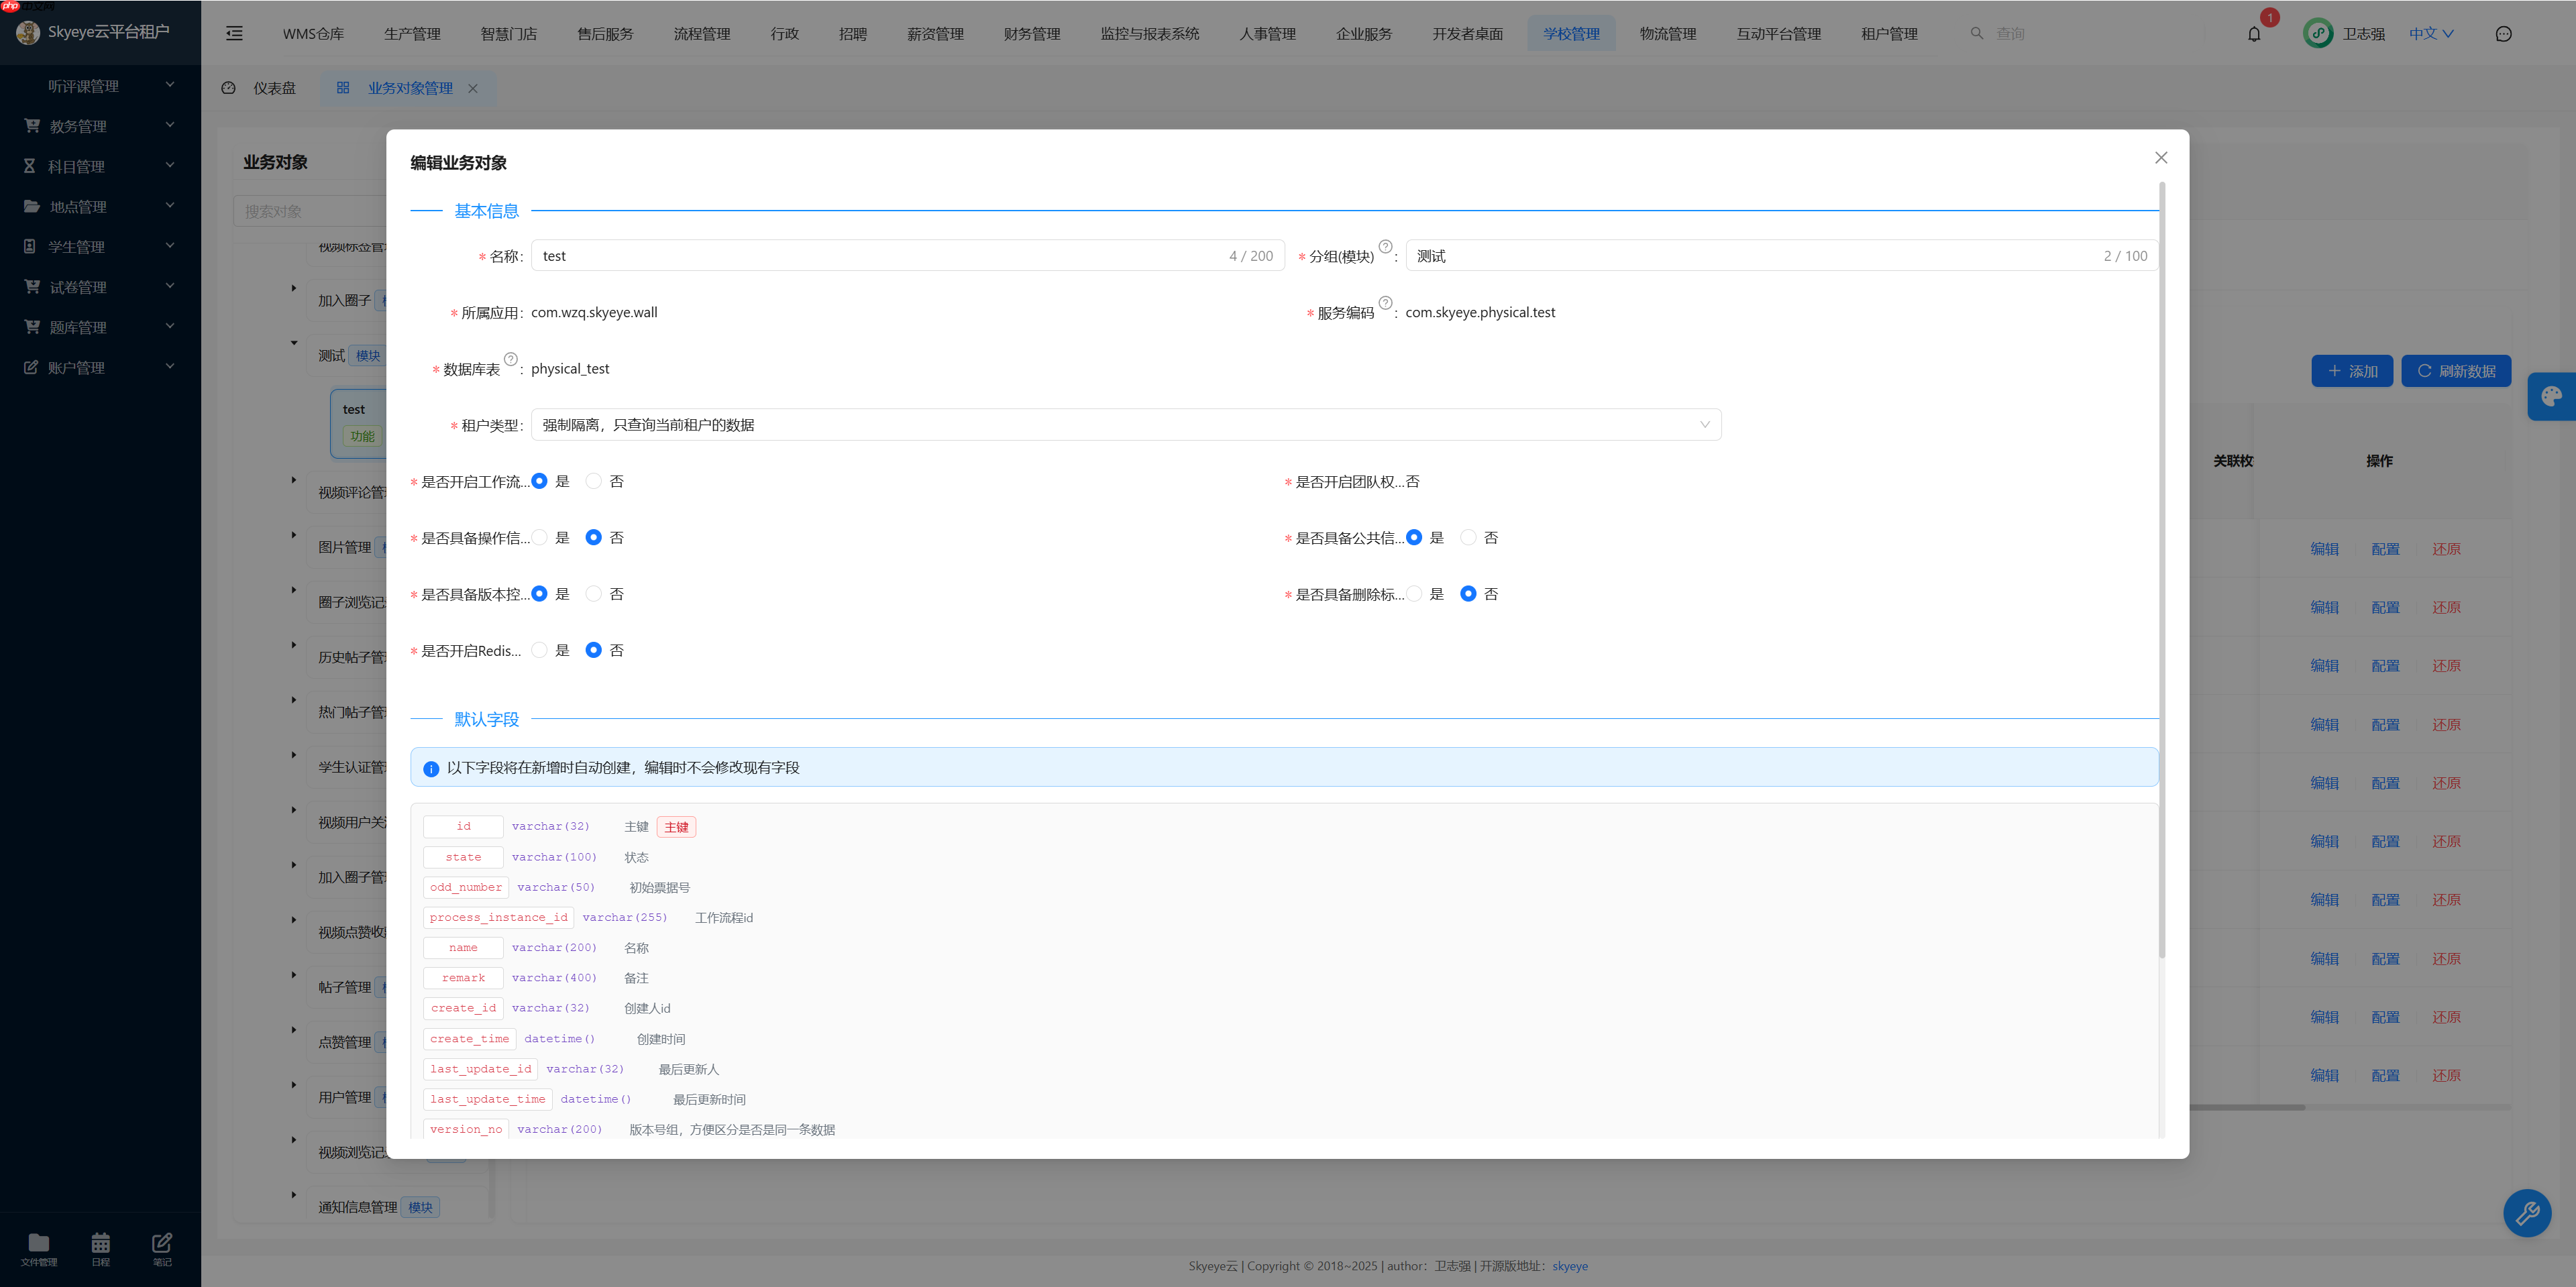Click the search magnifier icon in top bar
This screenshot has height=1287, width=2576.
pos(1977,33)
